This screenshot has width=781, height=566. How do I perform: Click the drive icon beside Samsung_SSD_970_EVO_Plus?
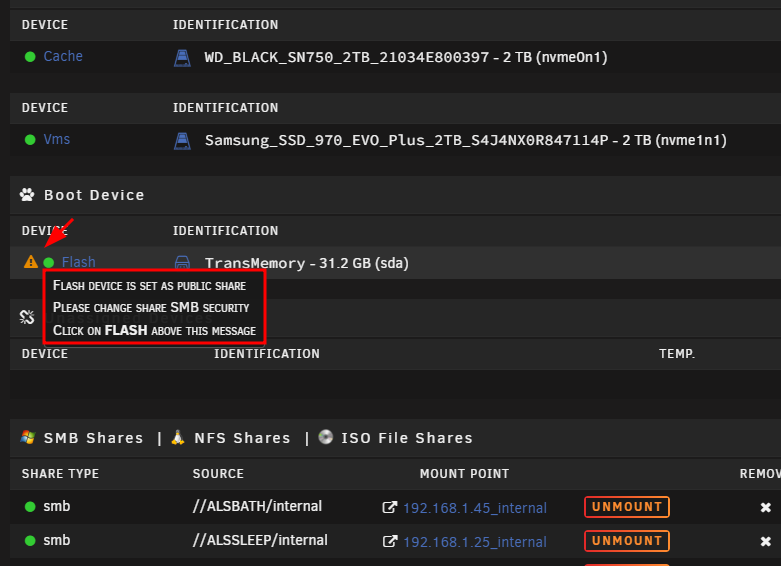click(x=182, y=141)
